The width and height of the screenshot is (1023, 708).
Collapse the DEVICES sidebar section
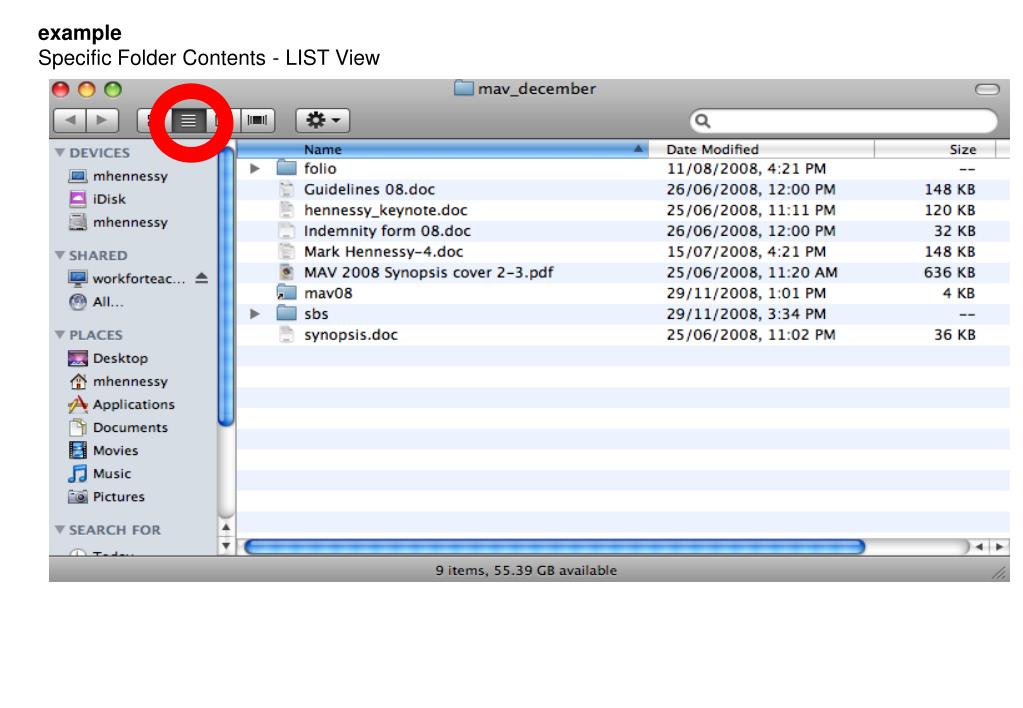60,152
